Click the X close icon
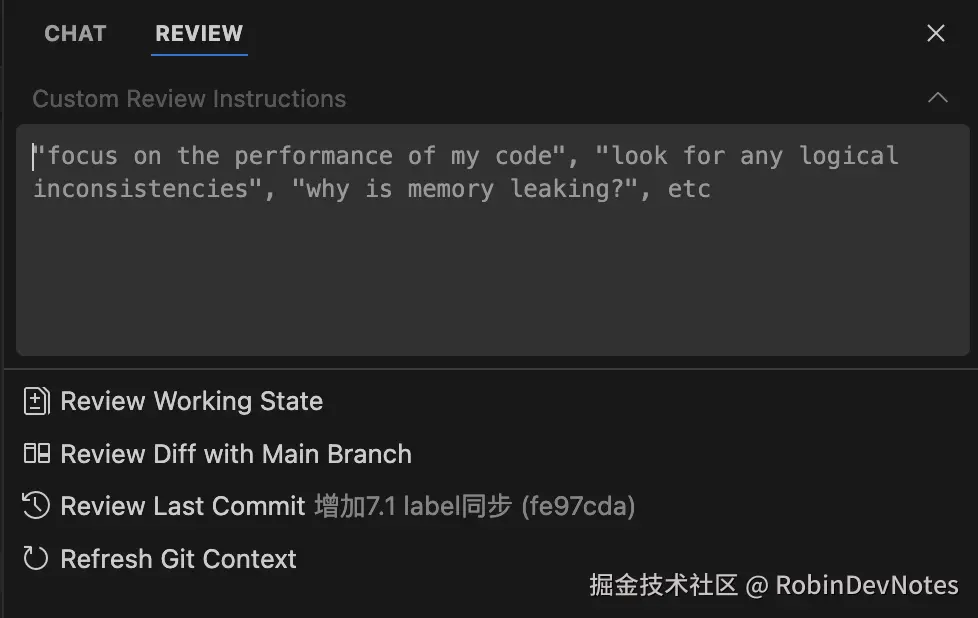The width and height of the screenshot is (978, 618). point(935,33)
